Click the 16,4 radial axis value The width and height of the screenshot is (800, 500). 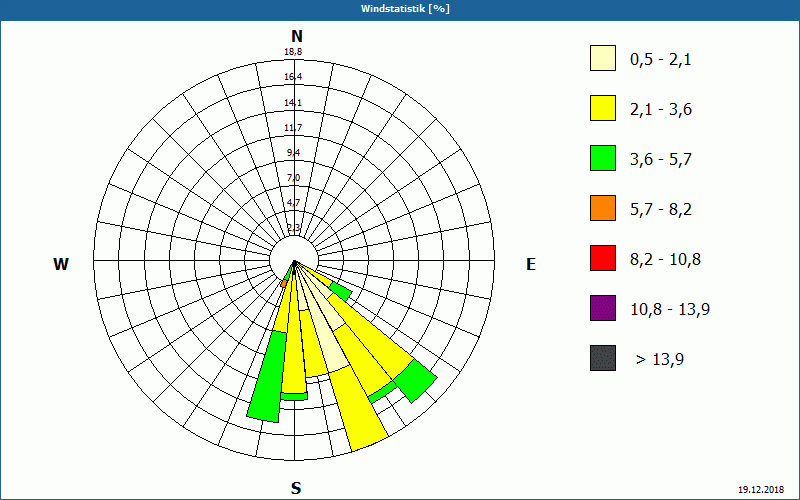(293, 77)
